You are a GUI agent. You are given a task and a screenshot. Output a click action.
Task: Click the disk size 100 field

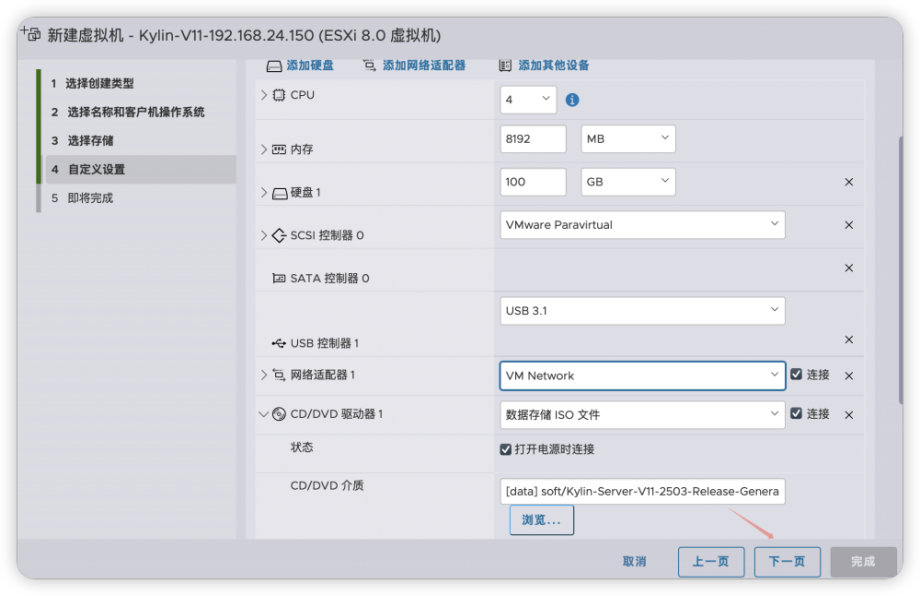pos(533,182)
